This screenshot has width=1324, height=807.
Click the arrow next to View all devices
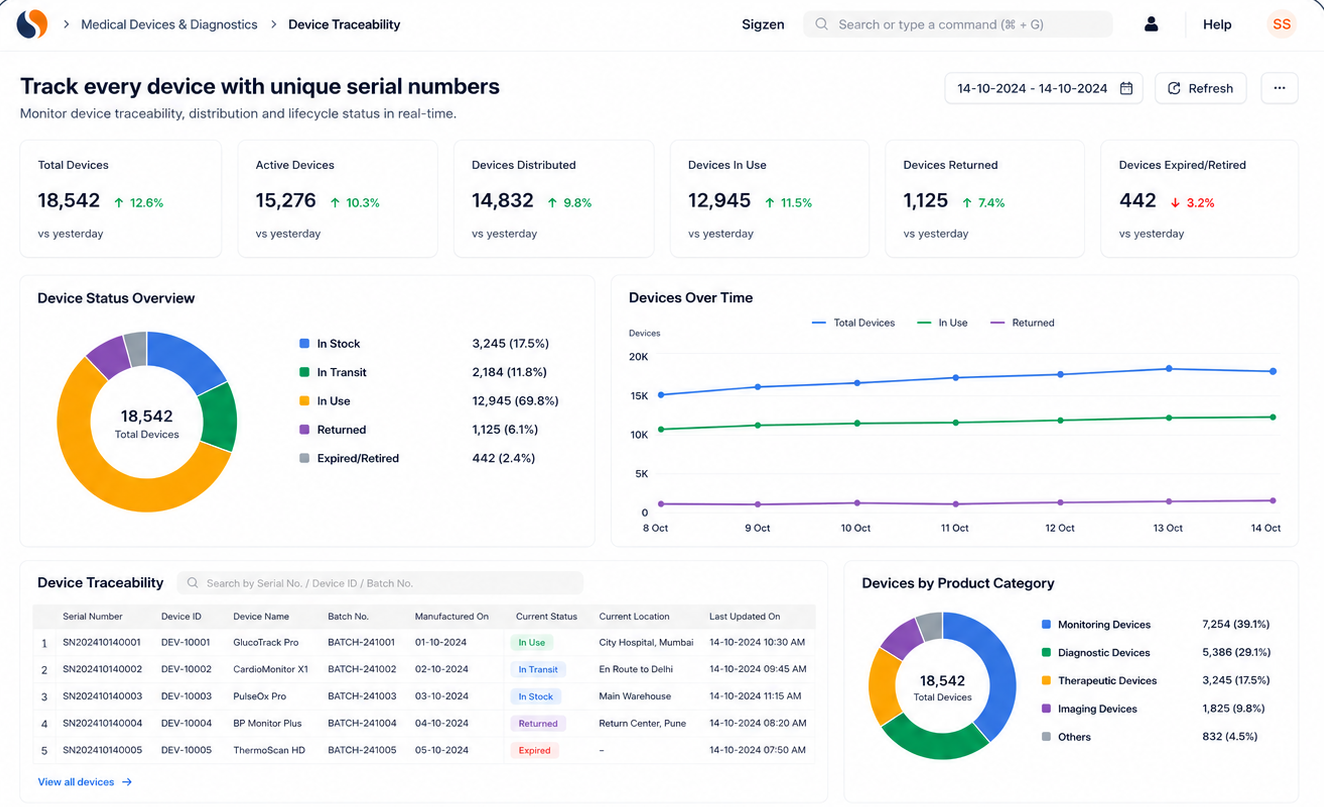click(x=127, y=782)
